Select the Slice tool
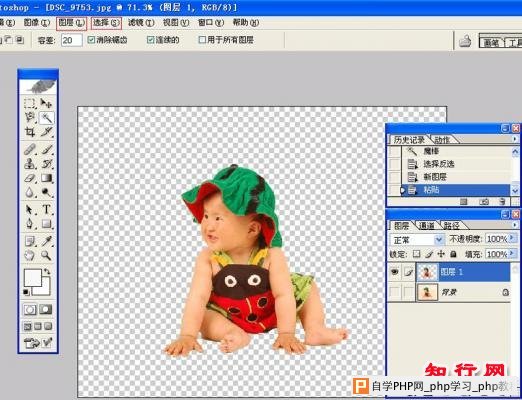The height and width of the screenshot is (400, 522). coord(46,132)
